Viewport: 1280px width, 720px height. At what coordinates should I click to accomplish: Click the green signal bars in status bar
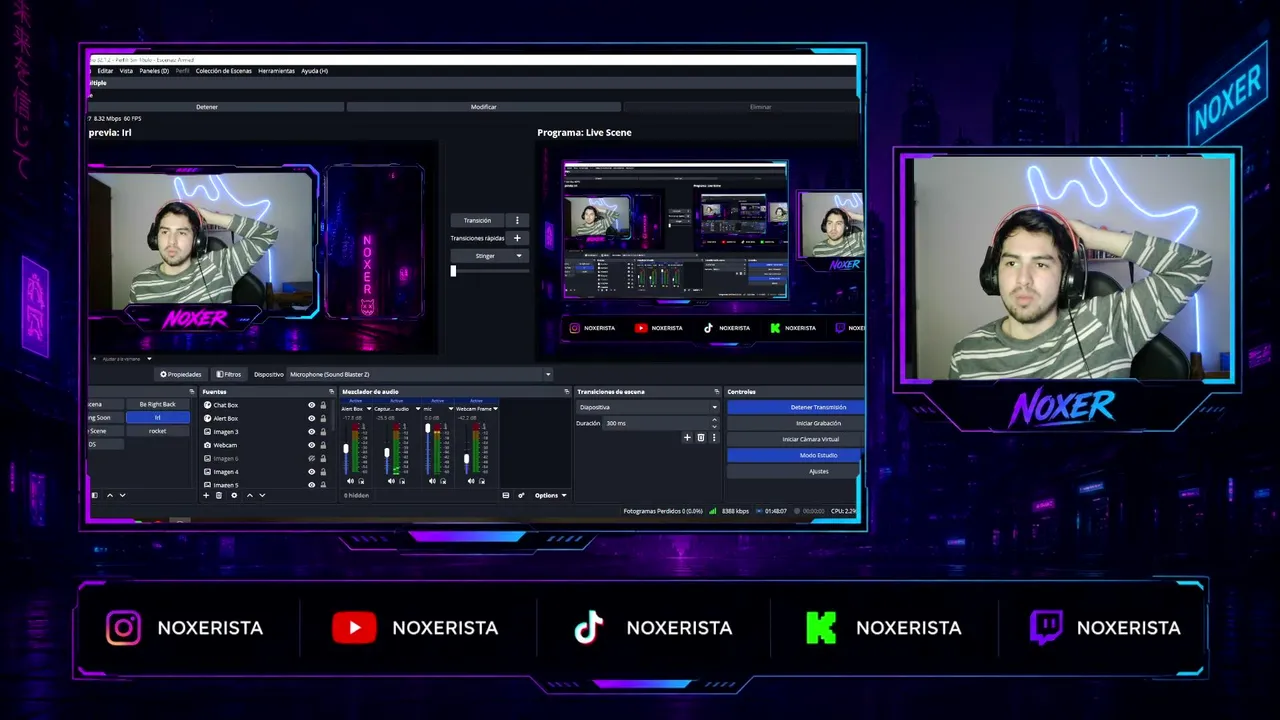(713, 511)
